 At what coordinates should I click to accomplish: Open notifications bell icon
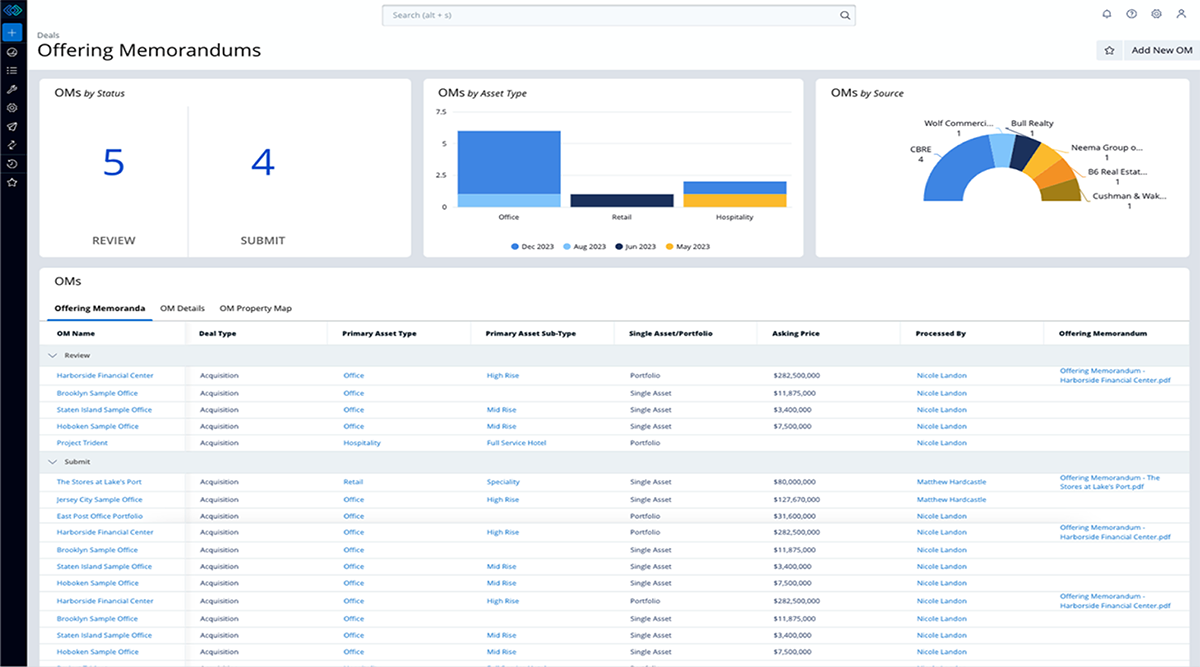pyautogui.click(x=1106, y=14)
